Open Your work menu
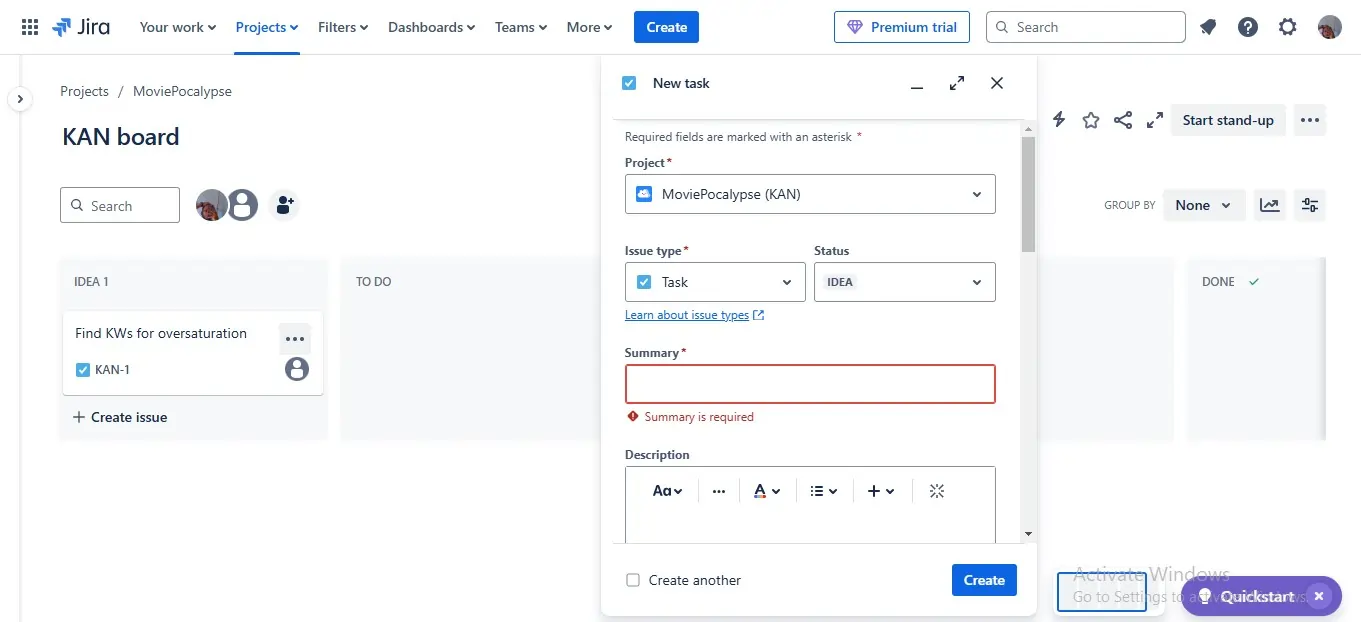1361x622 pixels. [x=178, y=27]
